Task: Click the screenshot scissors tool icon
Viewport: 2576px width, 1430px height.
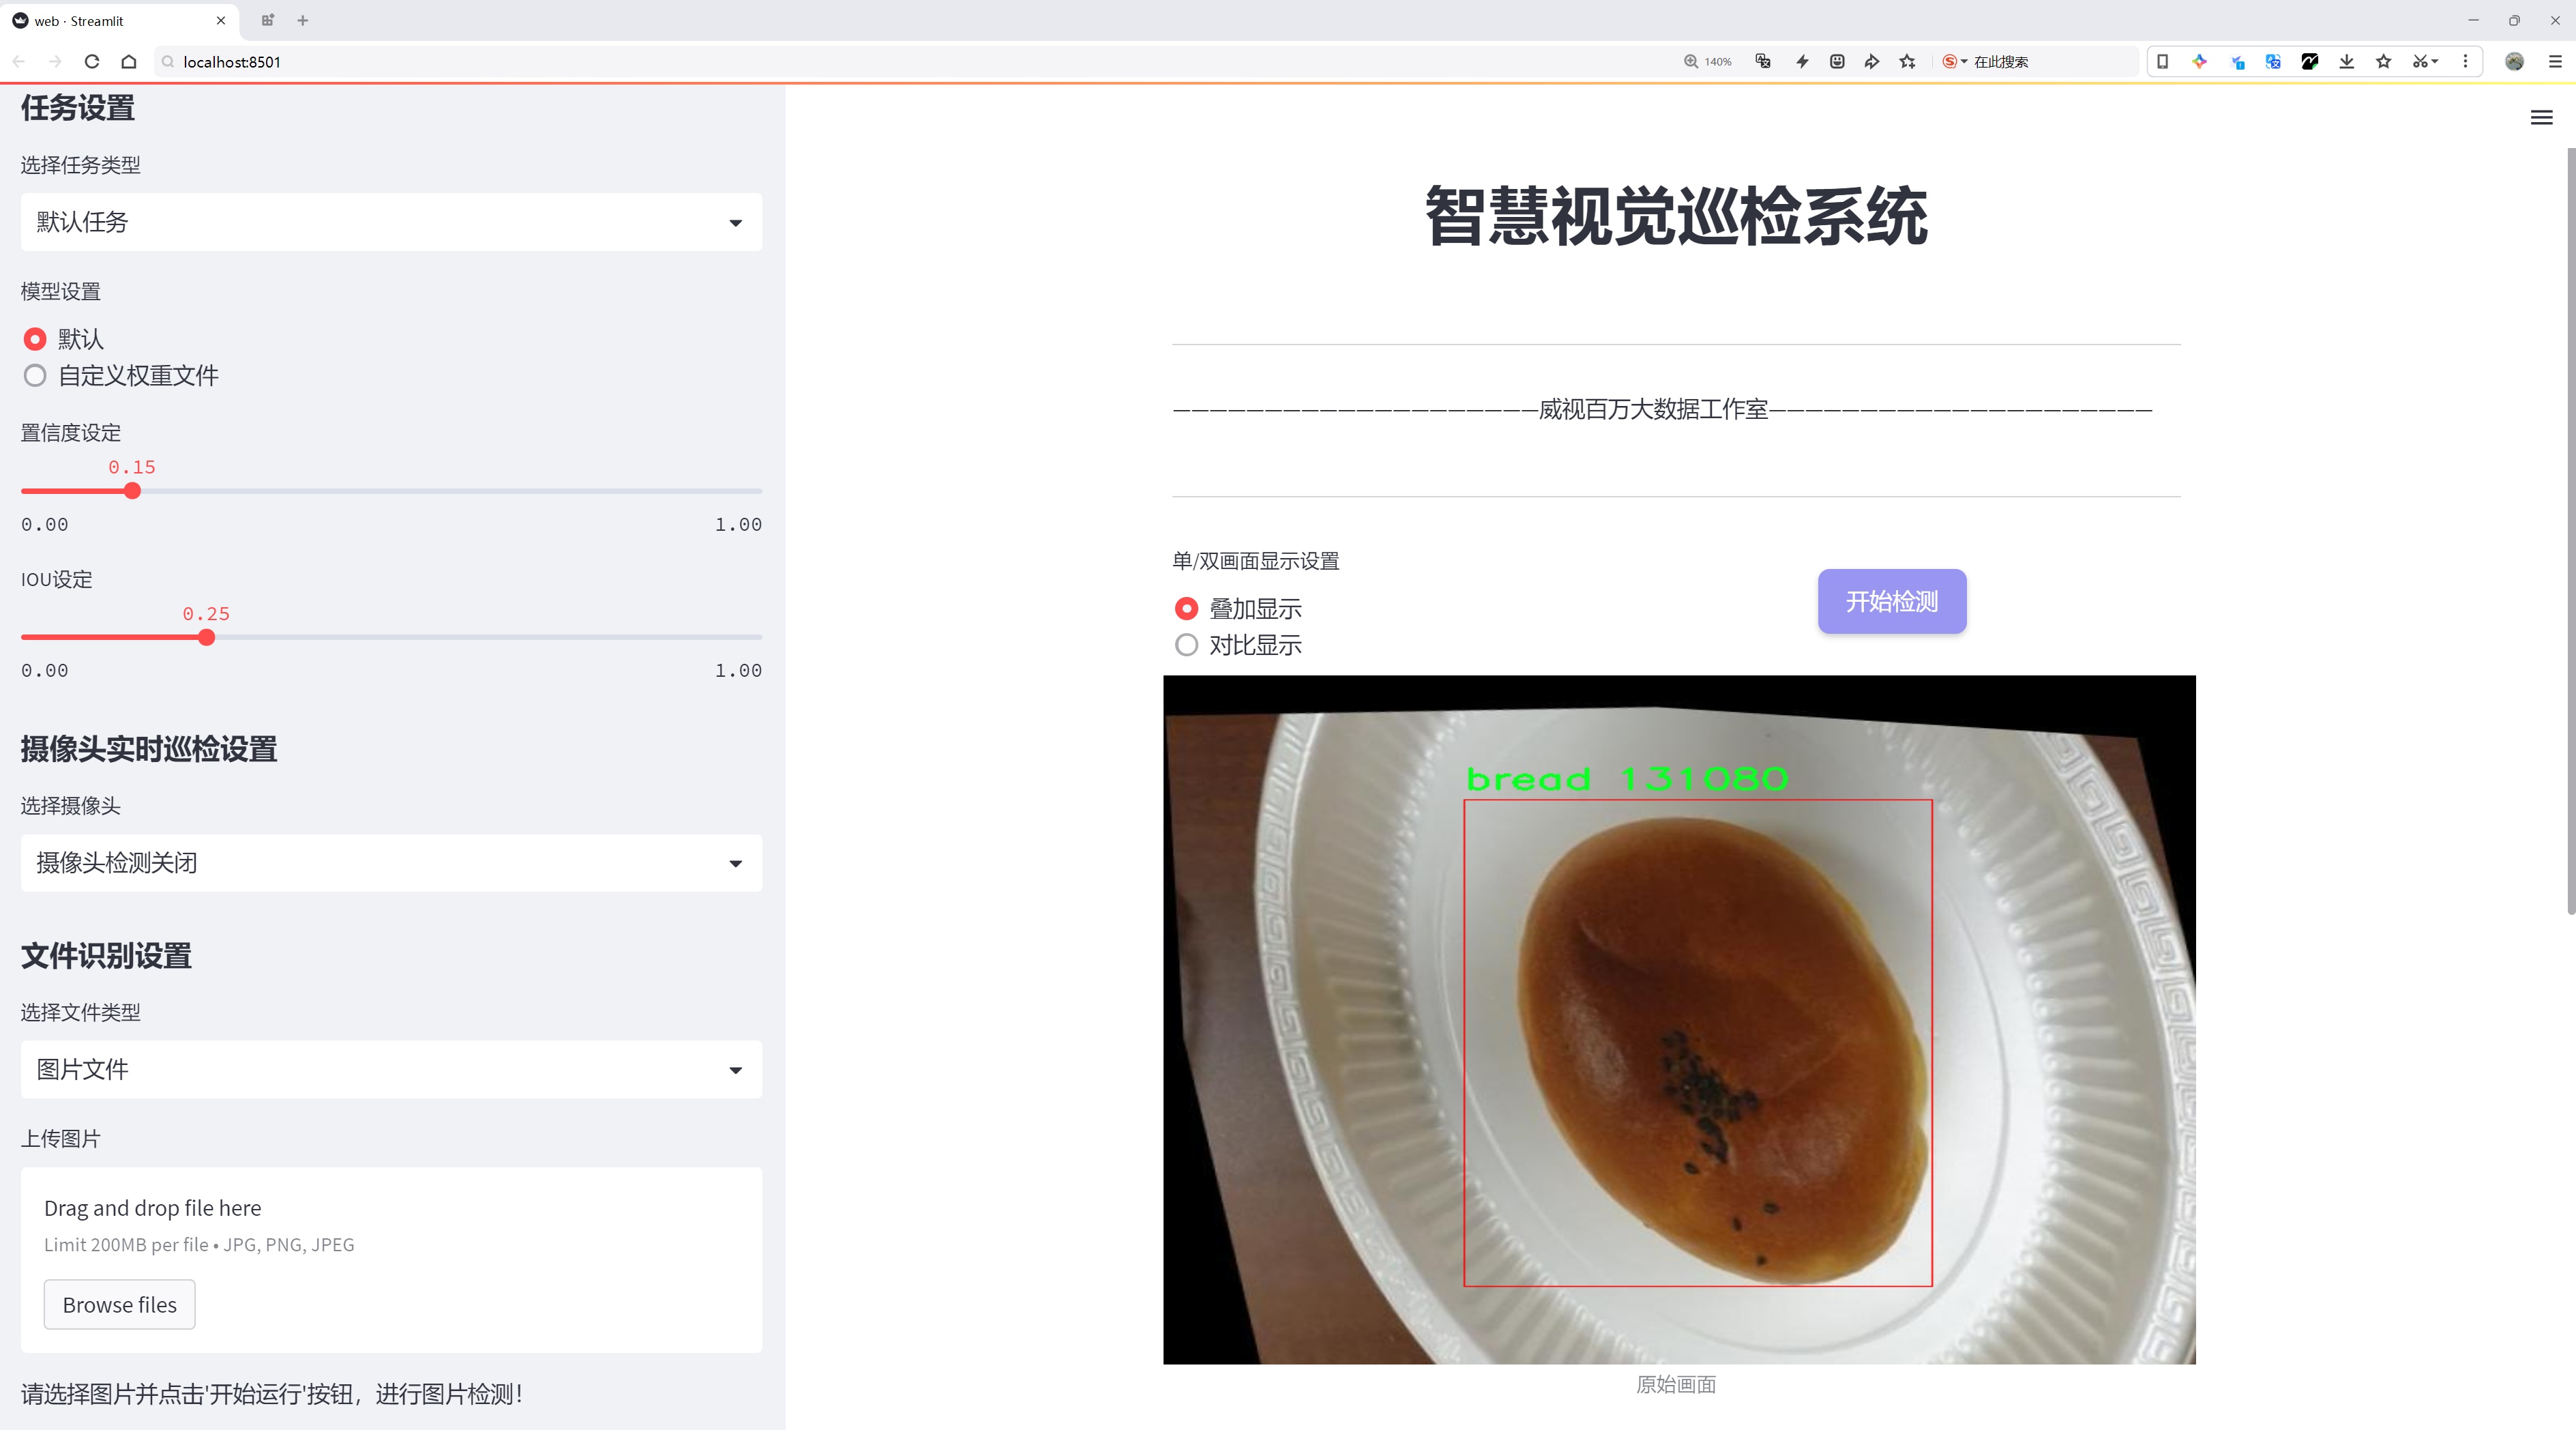Action: [x=2419, y=62]
